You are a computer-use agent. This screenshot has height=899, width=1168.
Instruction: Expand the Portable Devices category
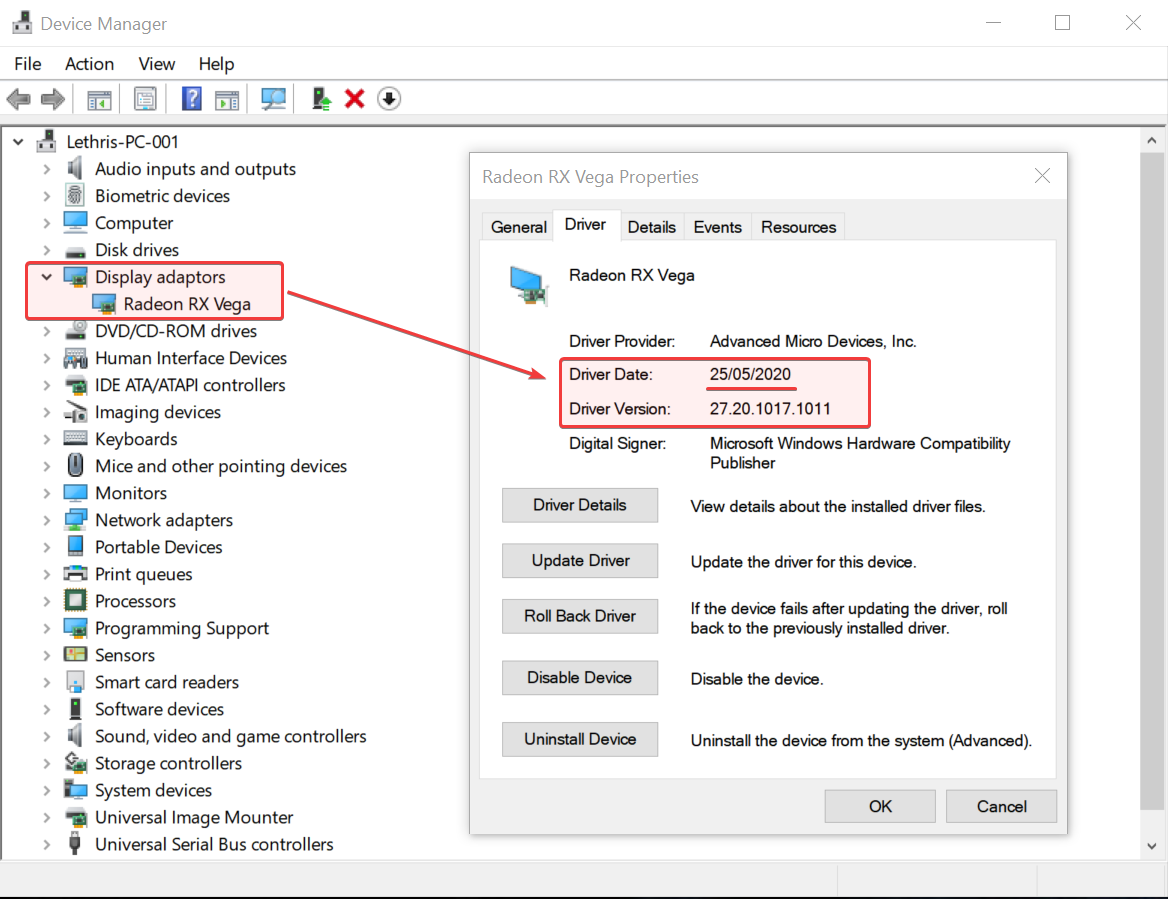(47, 547)
